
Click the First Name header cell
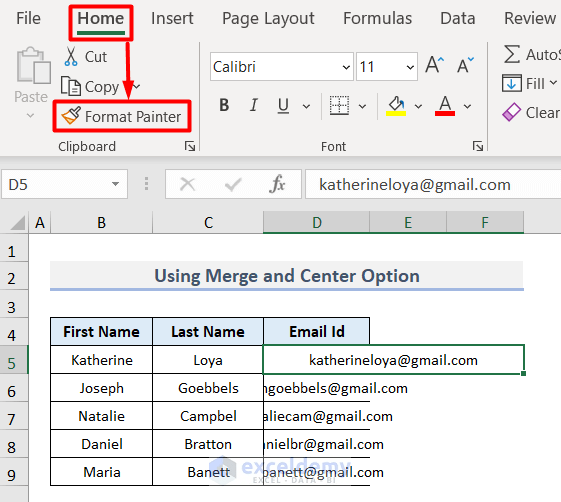point(102,331)
